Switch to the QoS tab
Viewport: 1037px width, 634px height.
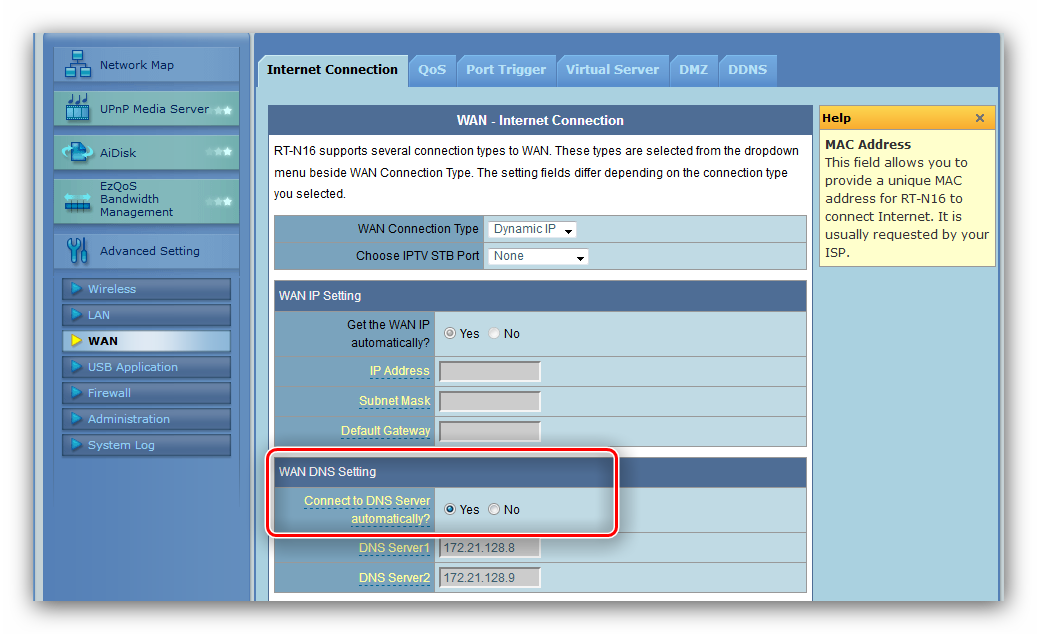point(432,70)
